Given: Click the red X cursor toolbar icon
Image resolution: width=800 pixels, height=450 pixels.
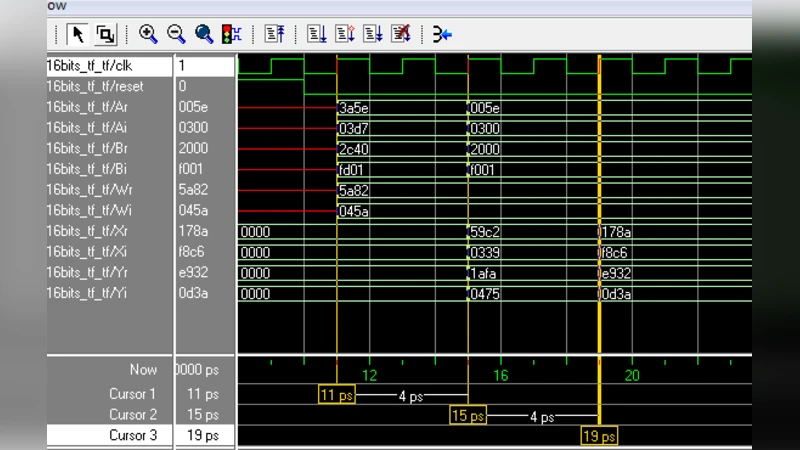Looking at the screenshot, I should (401, 35).
